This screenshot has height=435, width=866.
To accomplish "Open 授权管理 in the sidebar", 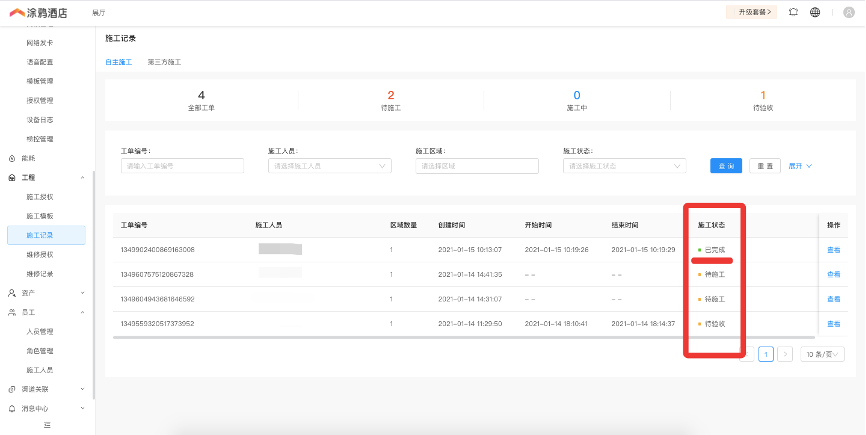I will 40,100.
